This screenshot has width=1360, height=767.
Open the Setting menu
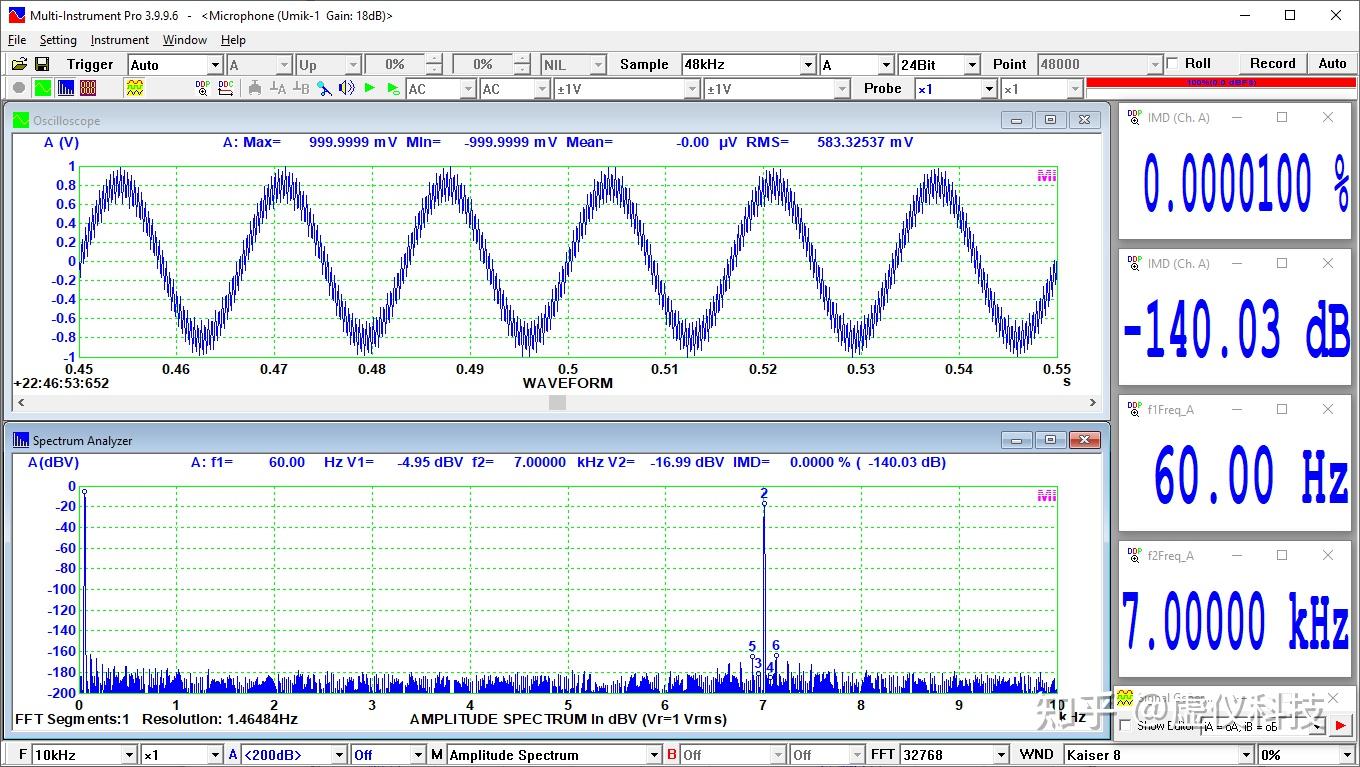pyautogui.click(x=58, y=40)
